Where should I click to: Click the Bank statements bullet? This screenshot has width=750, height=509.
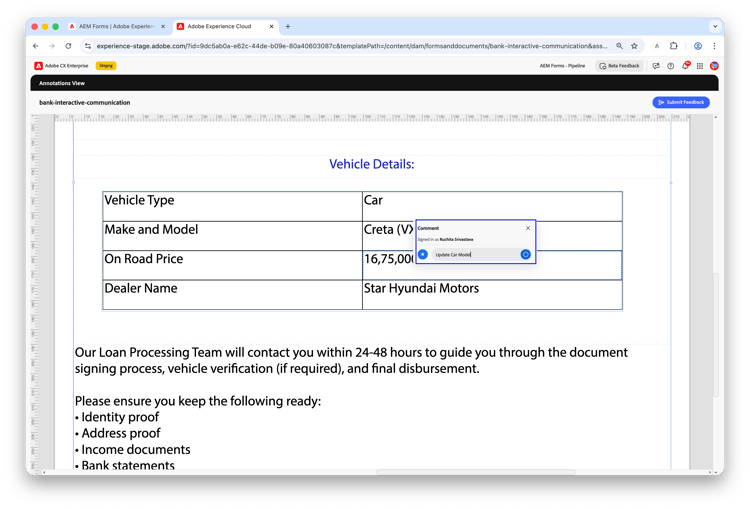pos(125,465)
